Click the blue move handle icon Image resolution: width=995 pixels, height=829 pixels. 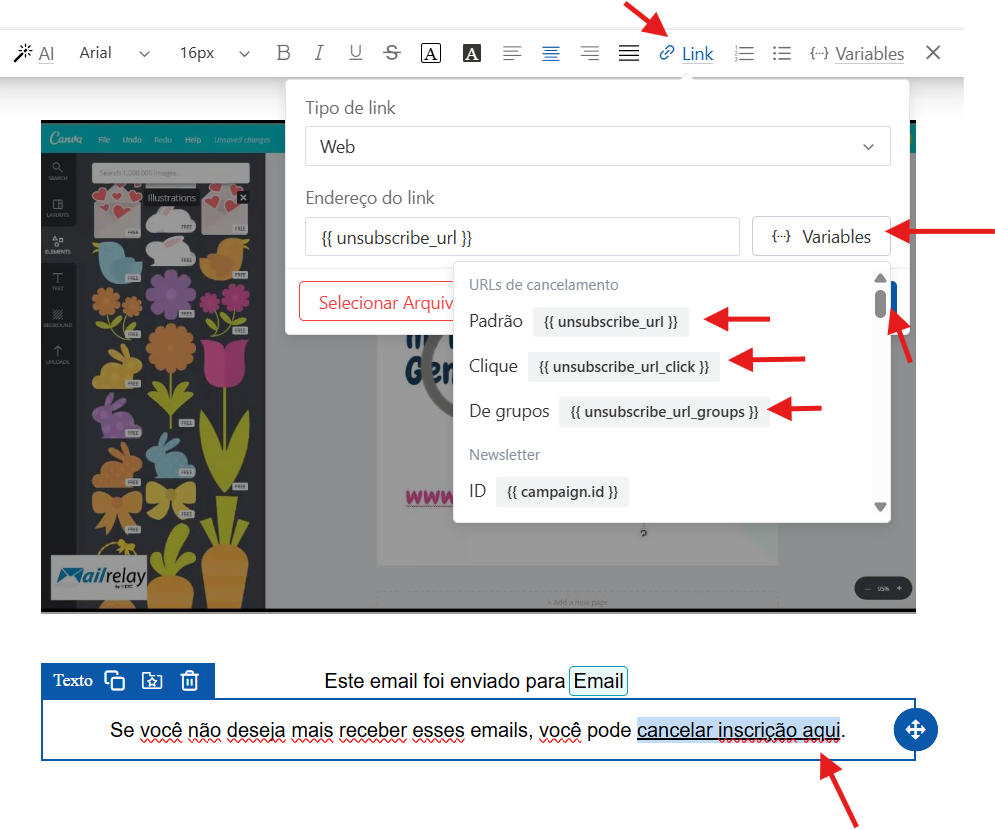916,729
